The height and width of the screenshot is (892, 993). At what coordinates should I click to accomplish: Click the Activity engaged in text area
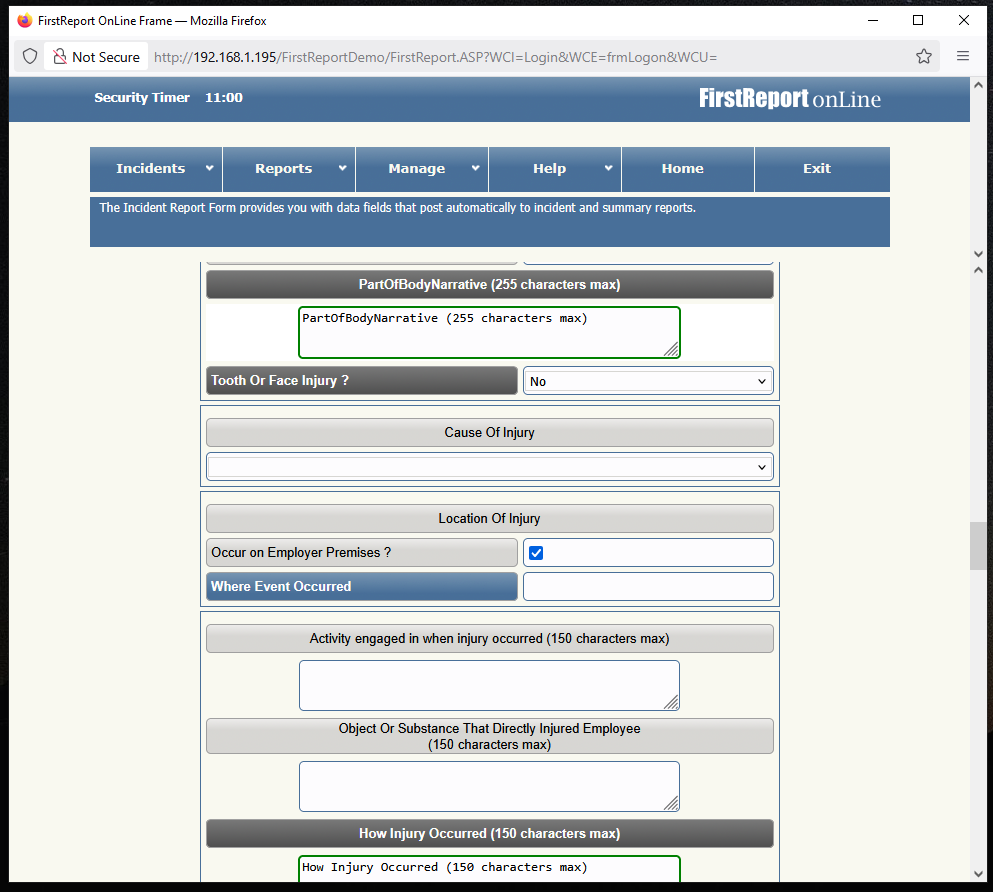(x=489, y=685)
